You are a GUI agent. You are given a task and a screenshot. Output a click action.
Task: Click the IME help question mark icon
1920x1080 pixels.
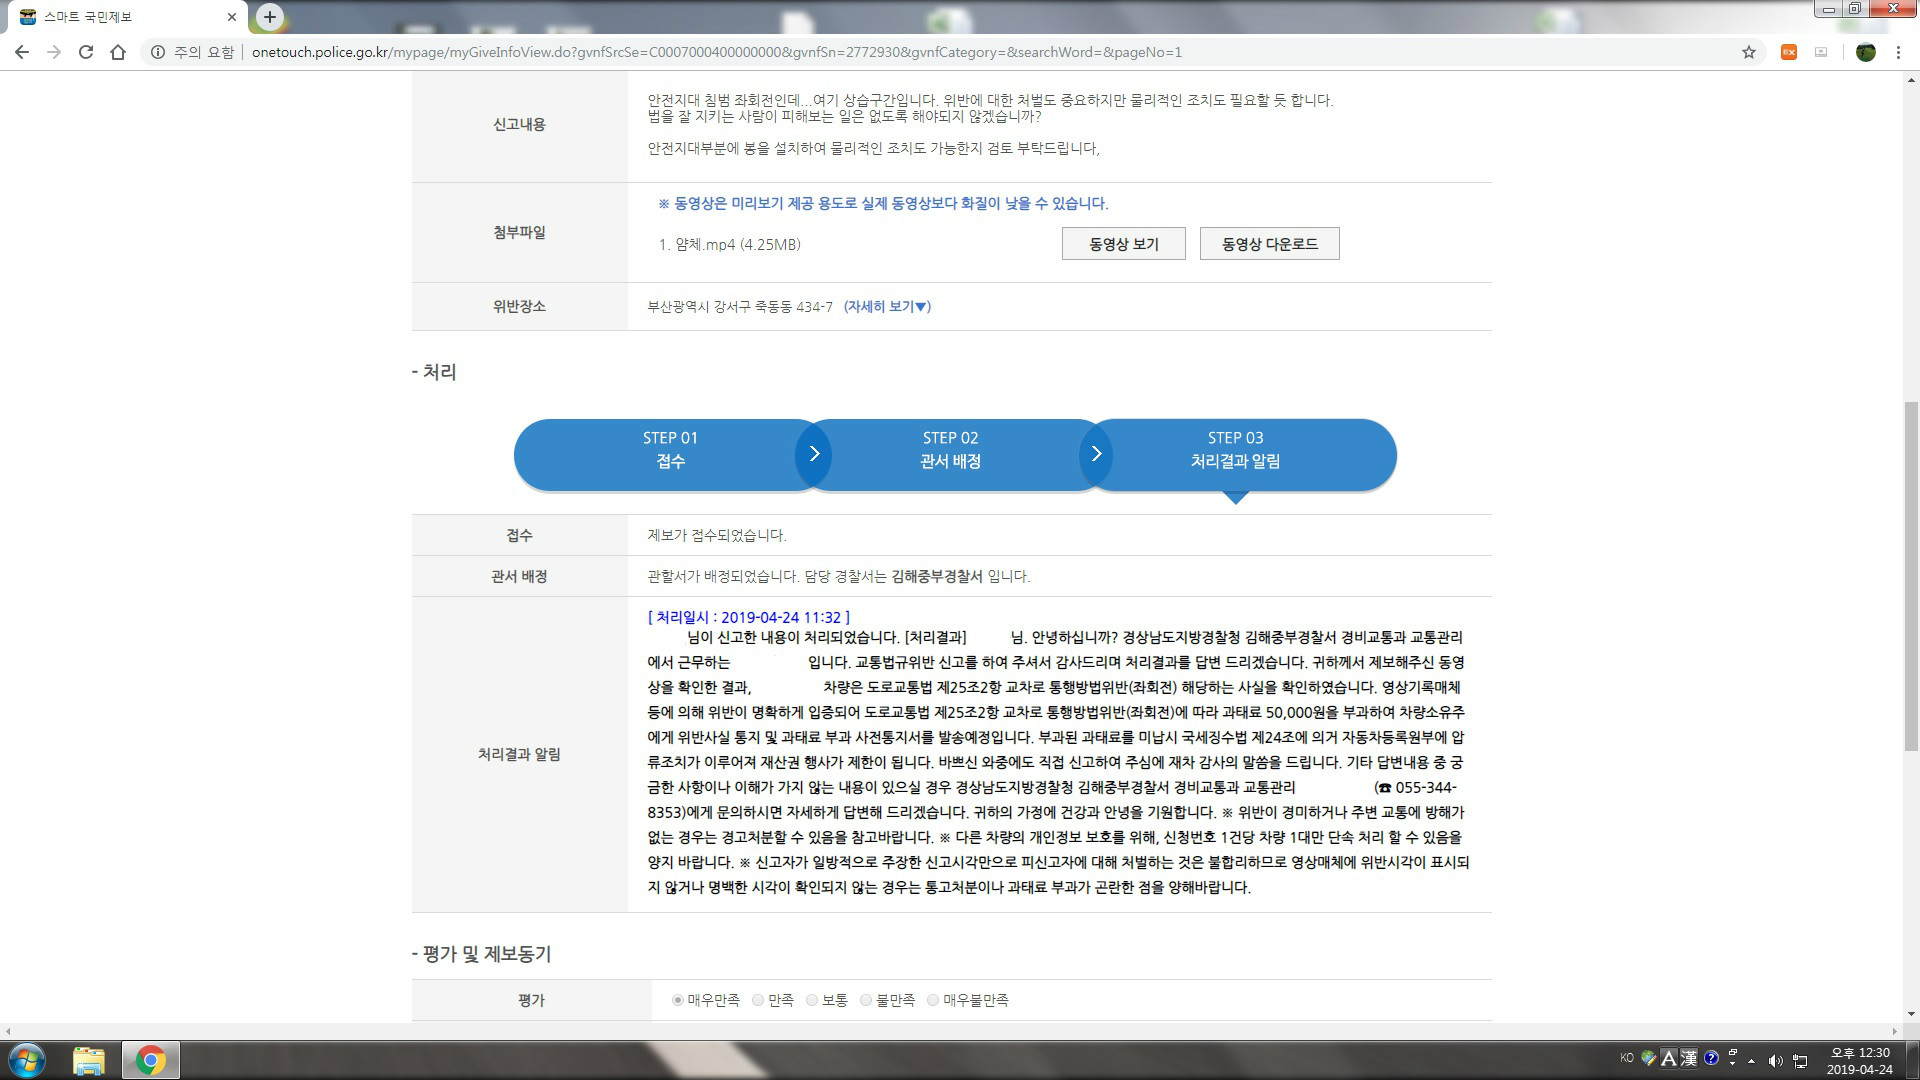click(1711, 1058)
